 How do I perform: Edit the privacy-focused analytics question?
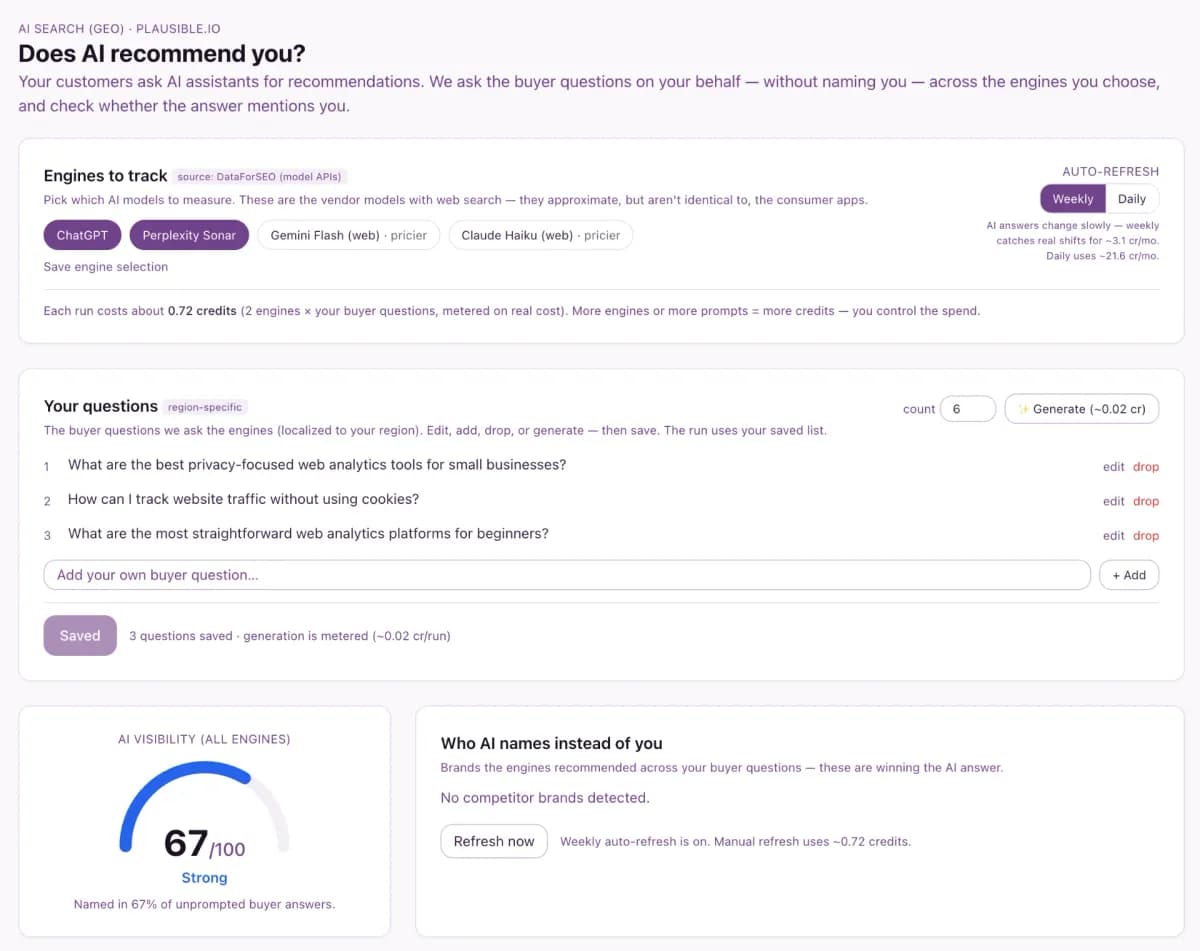[1114, 467]
